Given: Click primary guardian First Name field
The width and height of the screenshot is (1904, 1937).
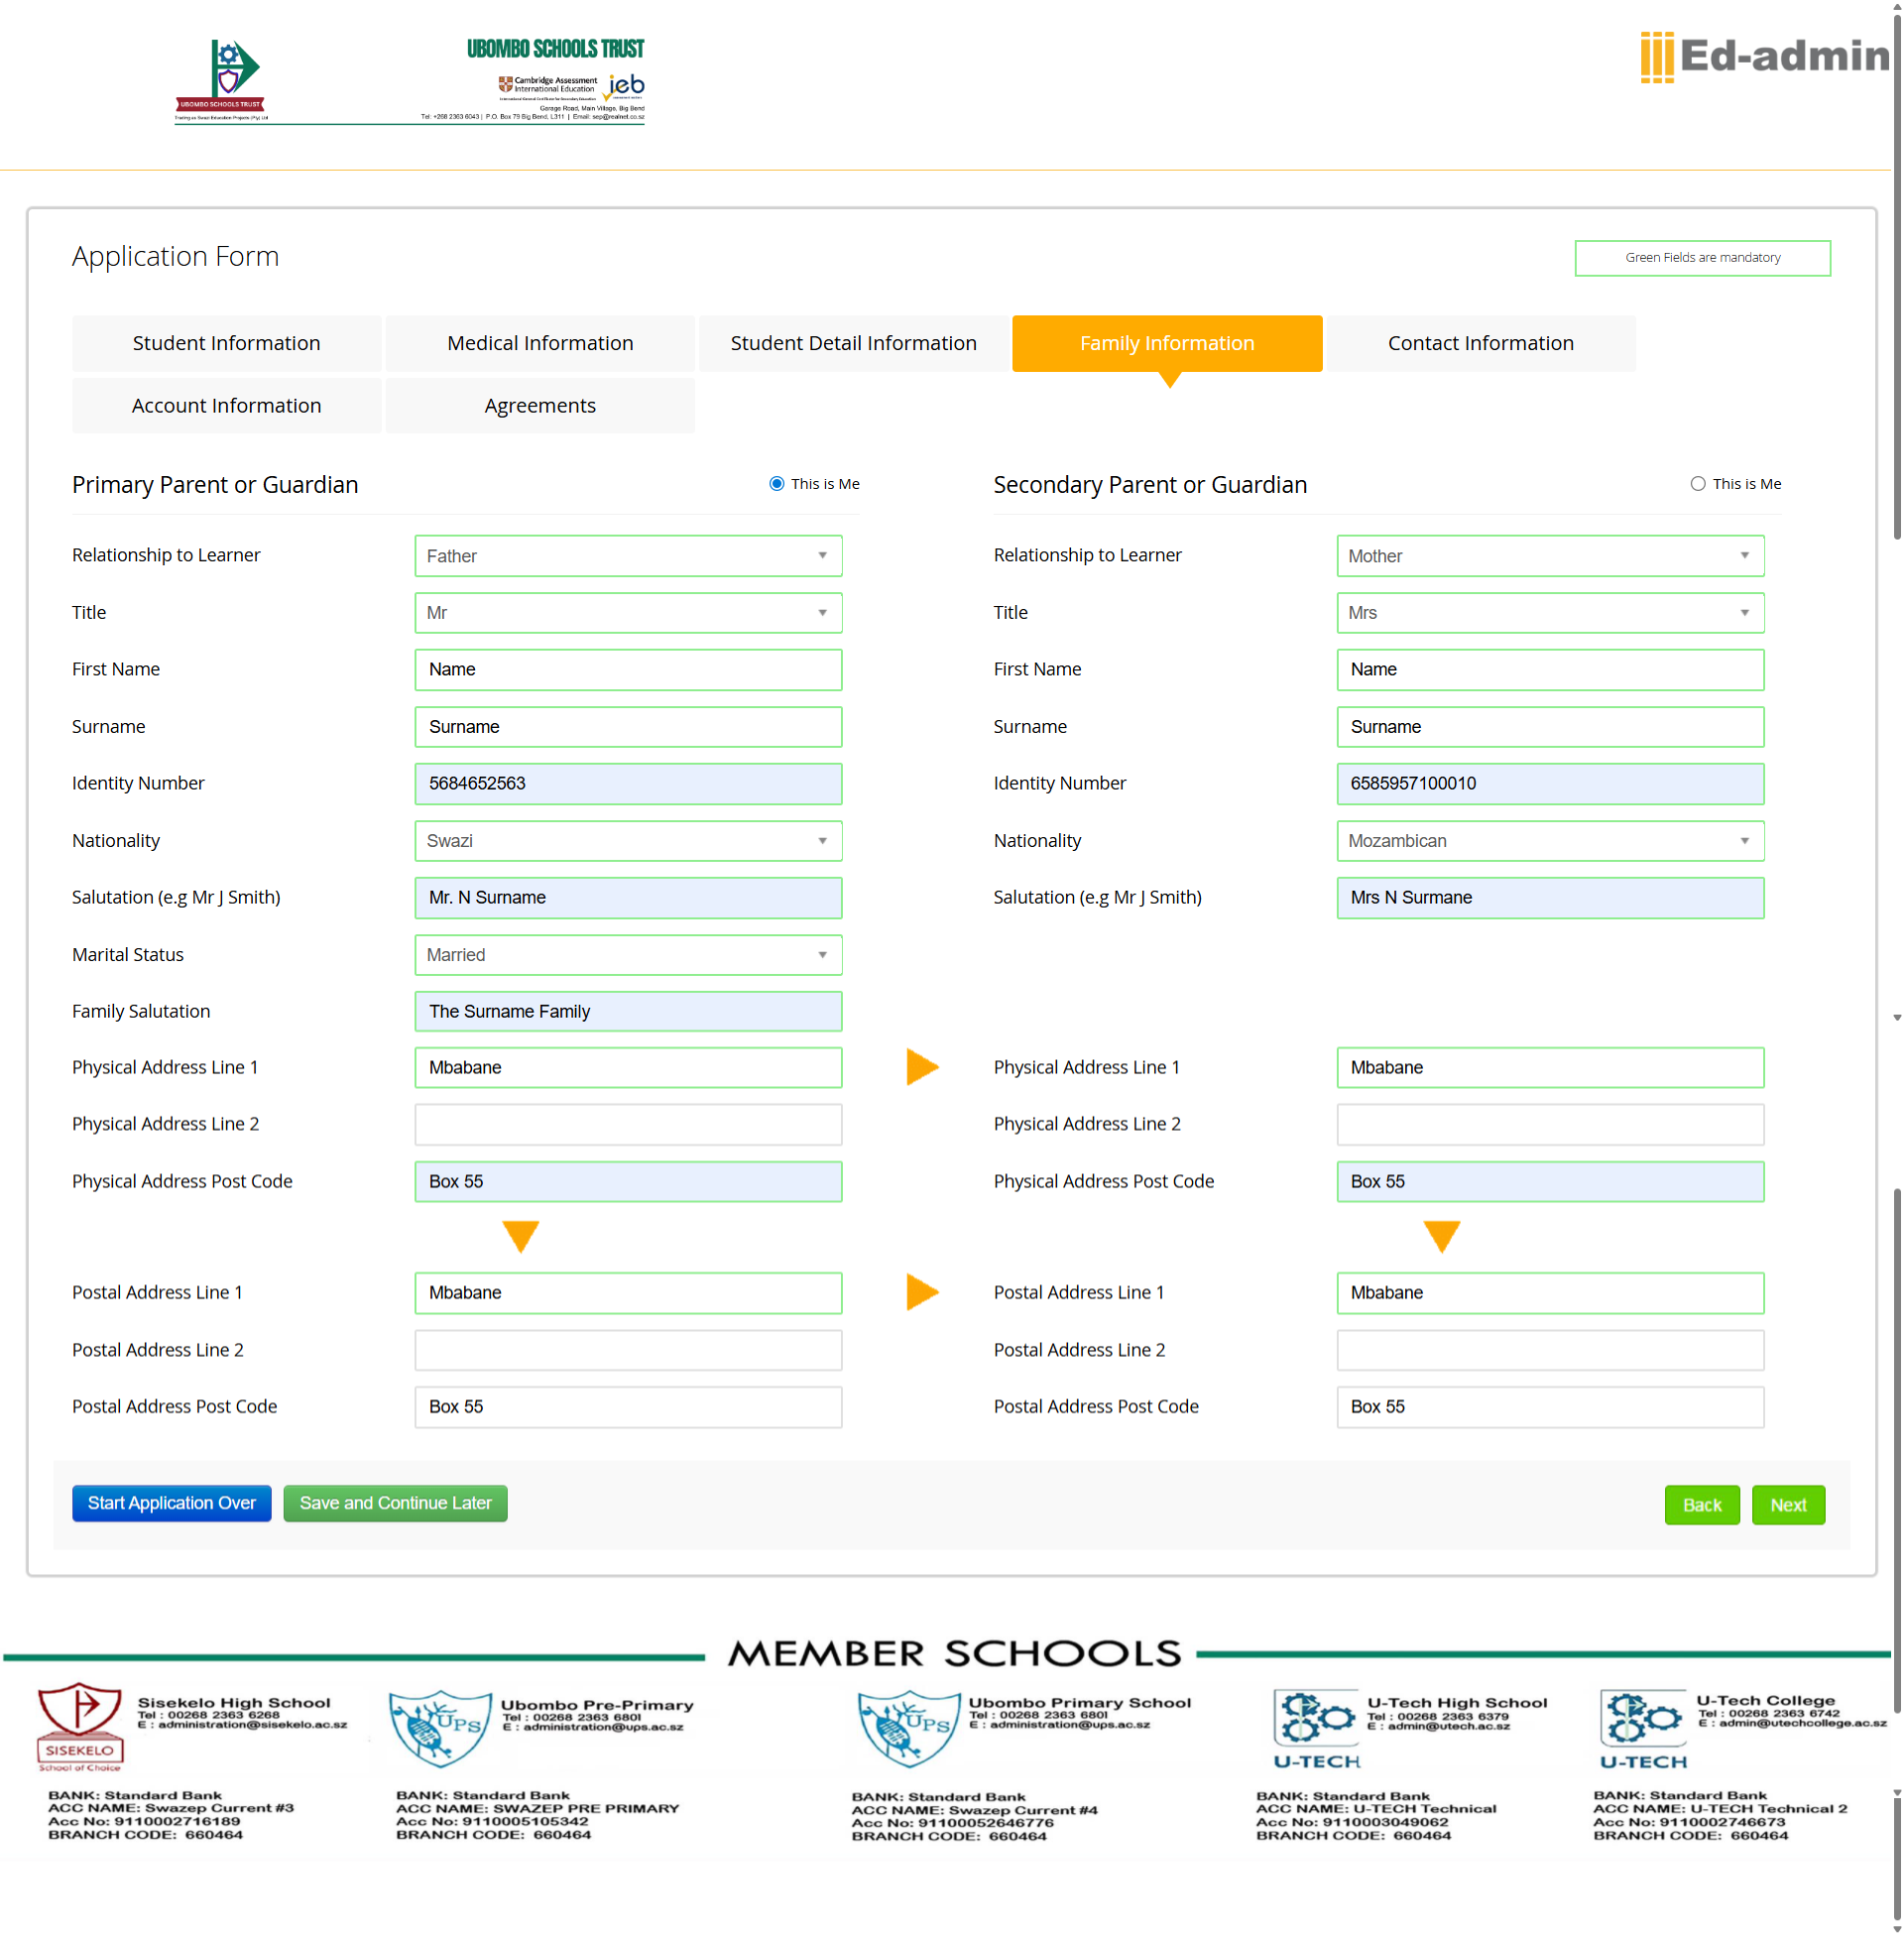Looking at the screenshot, I should click(x=628, y=670).
